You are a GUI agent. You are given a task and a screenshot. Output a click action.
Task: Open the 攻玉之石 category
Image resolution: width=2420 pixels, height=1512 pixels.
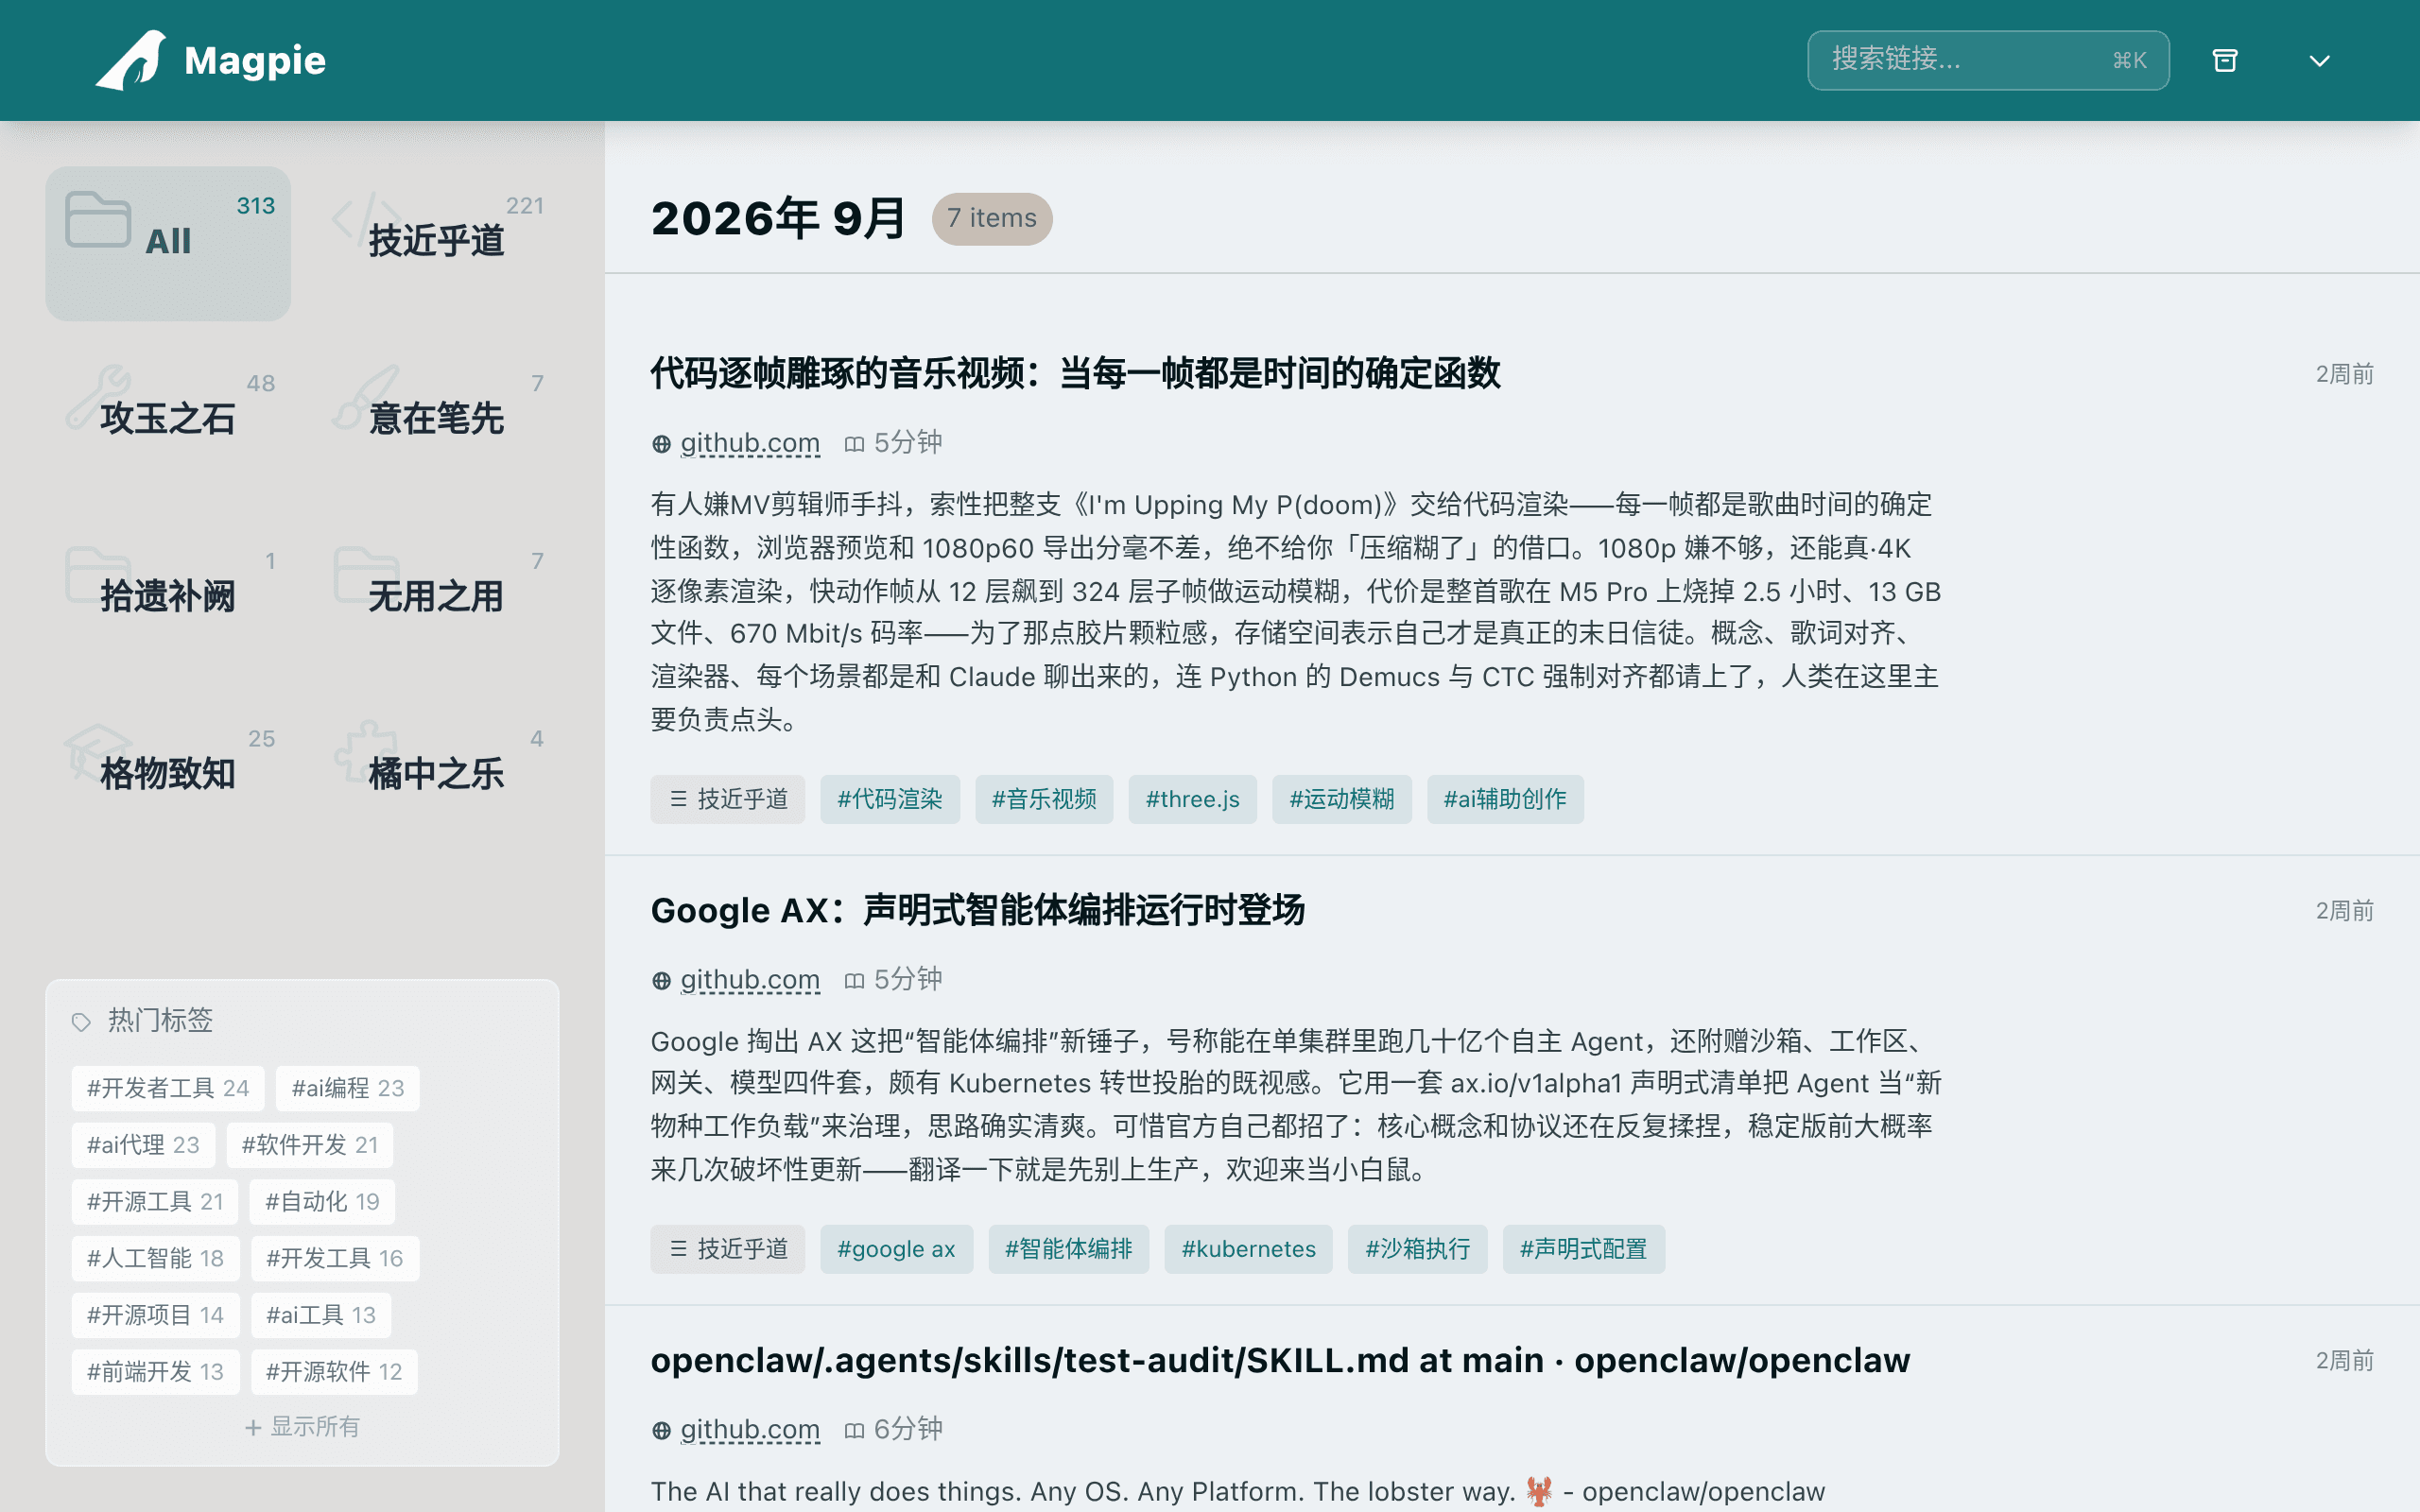pyautogui.click(x=168, y=421)
